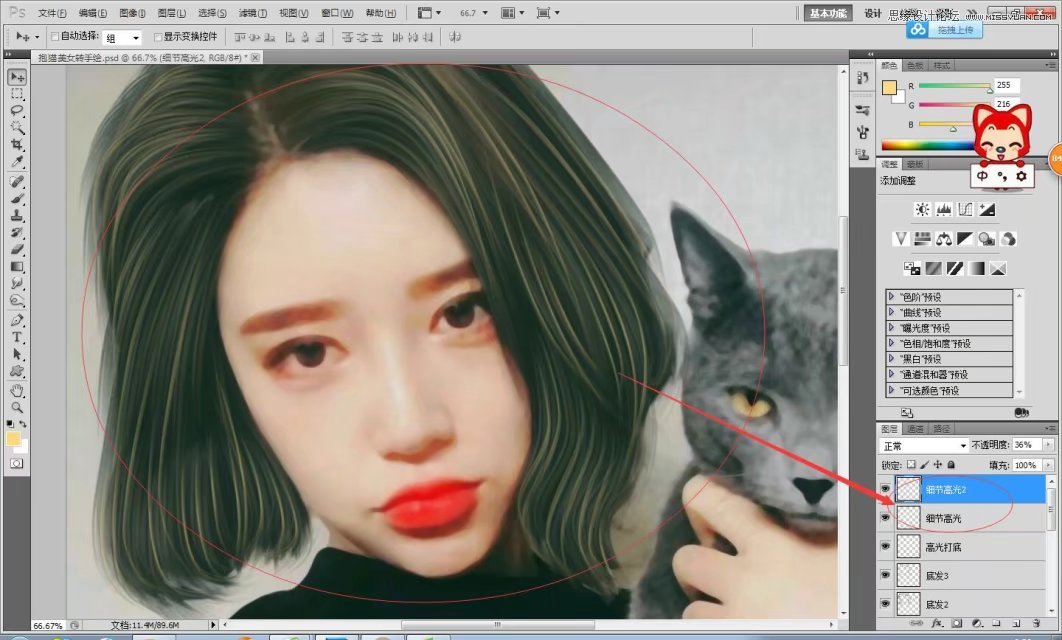Expand the "曝光度"预设 list

coord(891,328)
